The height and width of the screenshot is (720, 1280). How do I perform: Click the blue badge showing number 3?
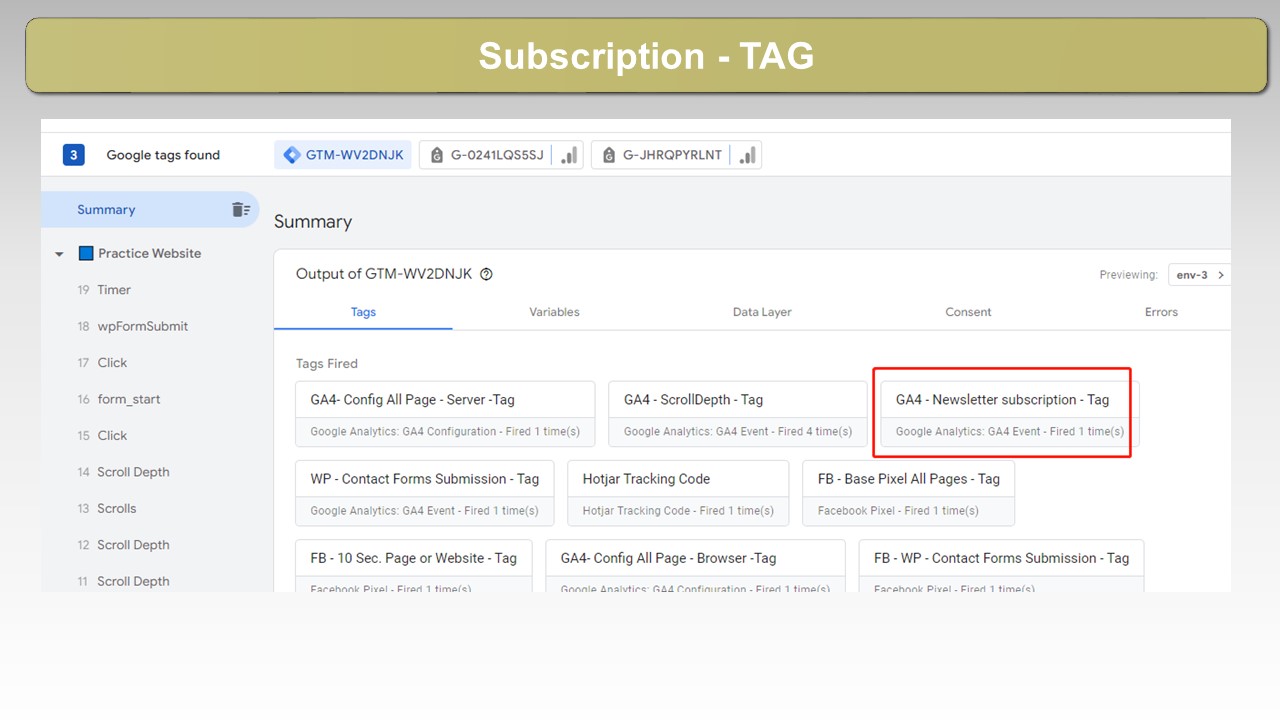pyautogui.click(x=73, y=155)
